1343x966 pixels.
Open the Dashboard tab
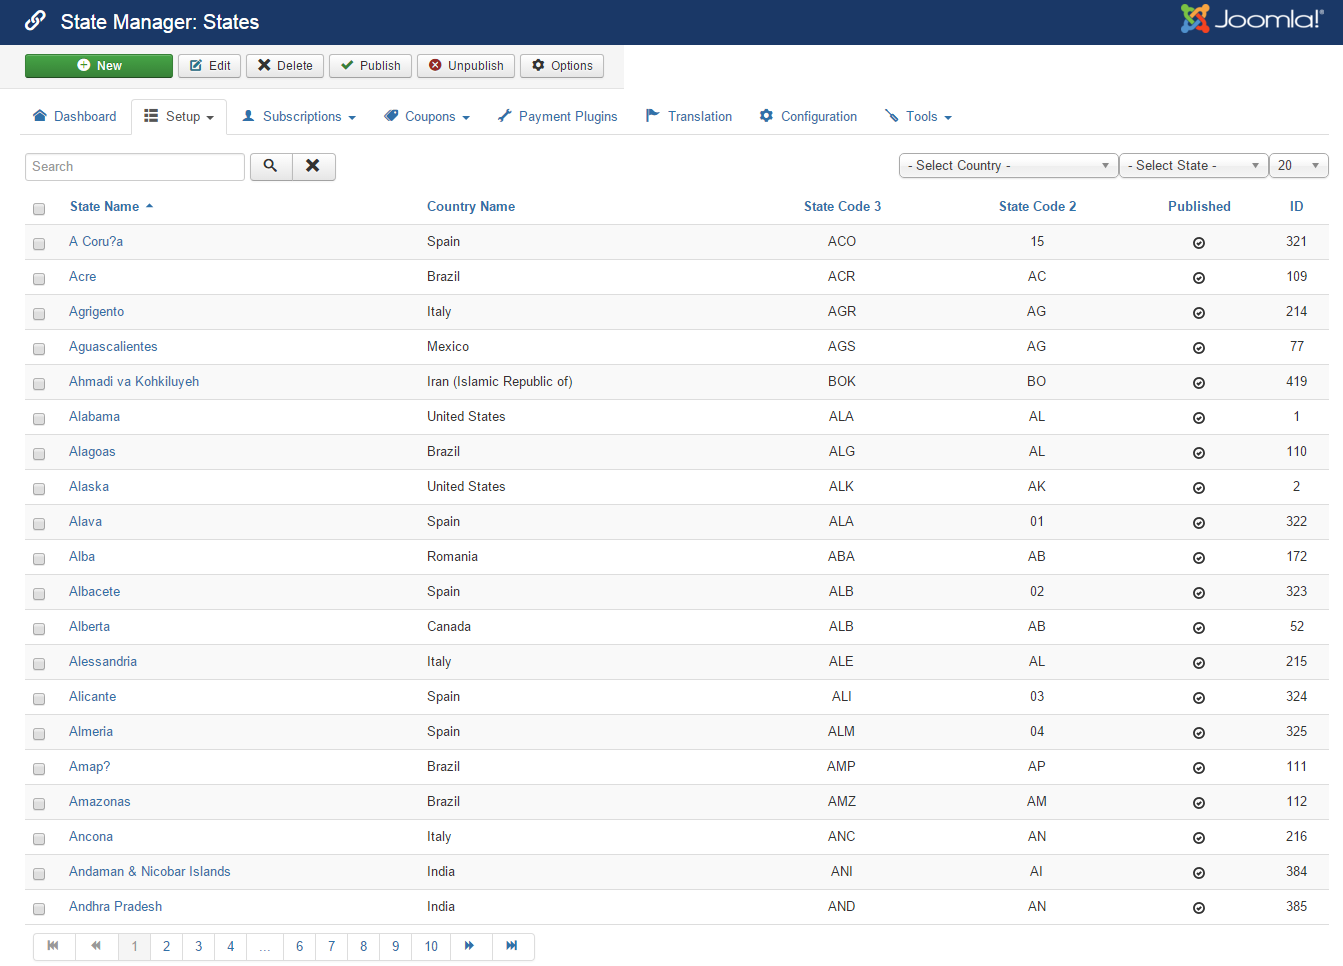click(75, 117)
